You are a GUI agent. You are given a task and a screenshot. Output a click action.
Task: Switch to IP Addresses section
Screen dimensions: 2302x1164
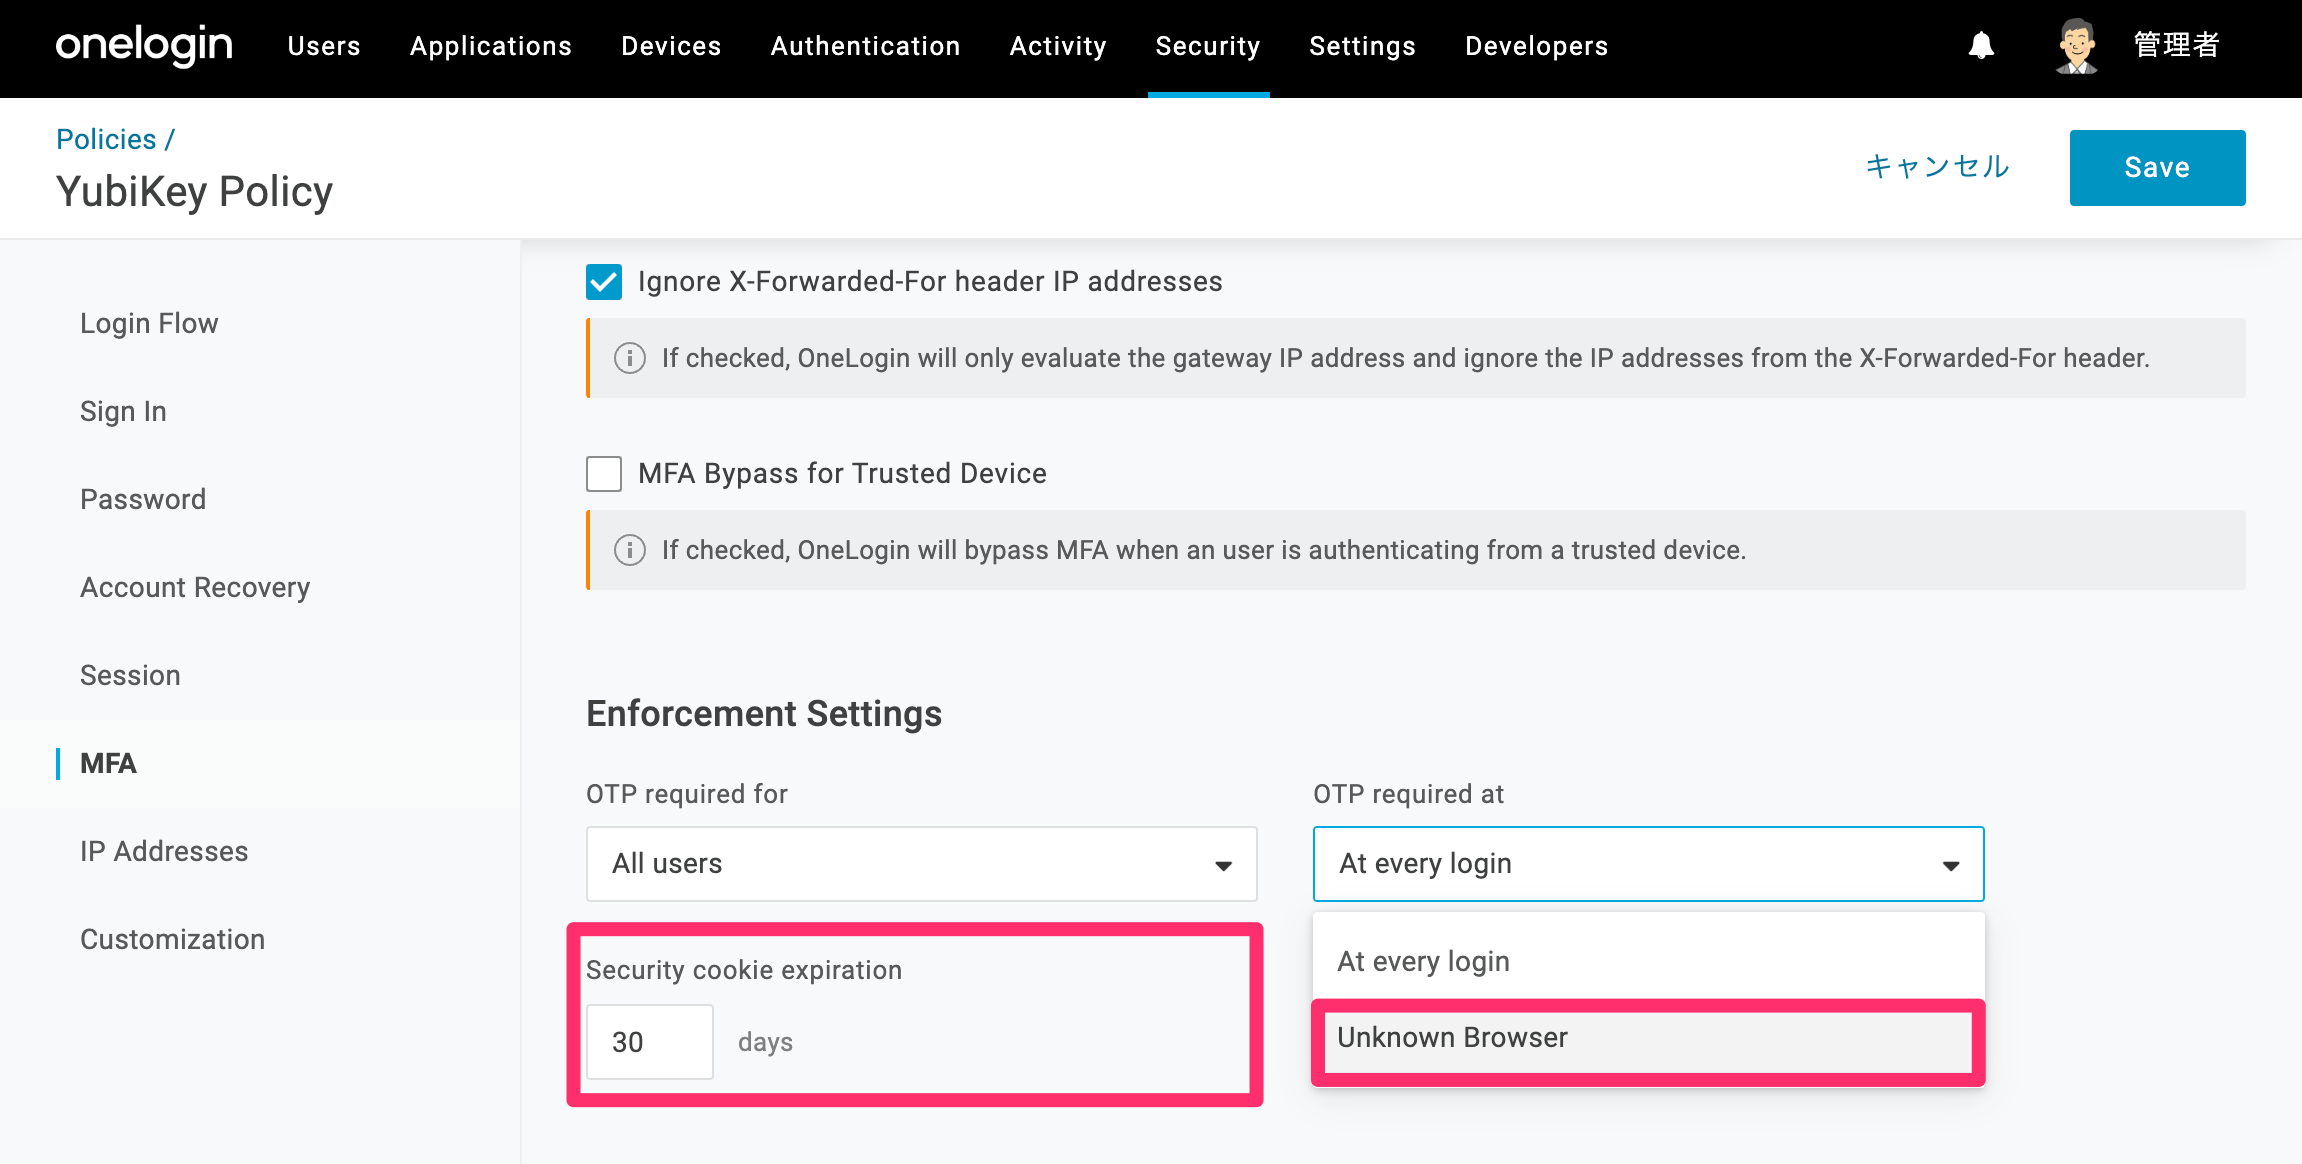tap(164, 851)
